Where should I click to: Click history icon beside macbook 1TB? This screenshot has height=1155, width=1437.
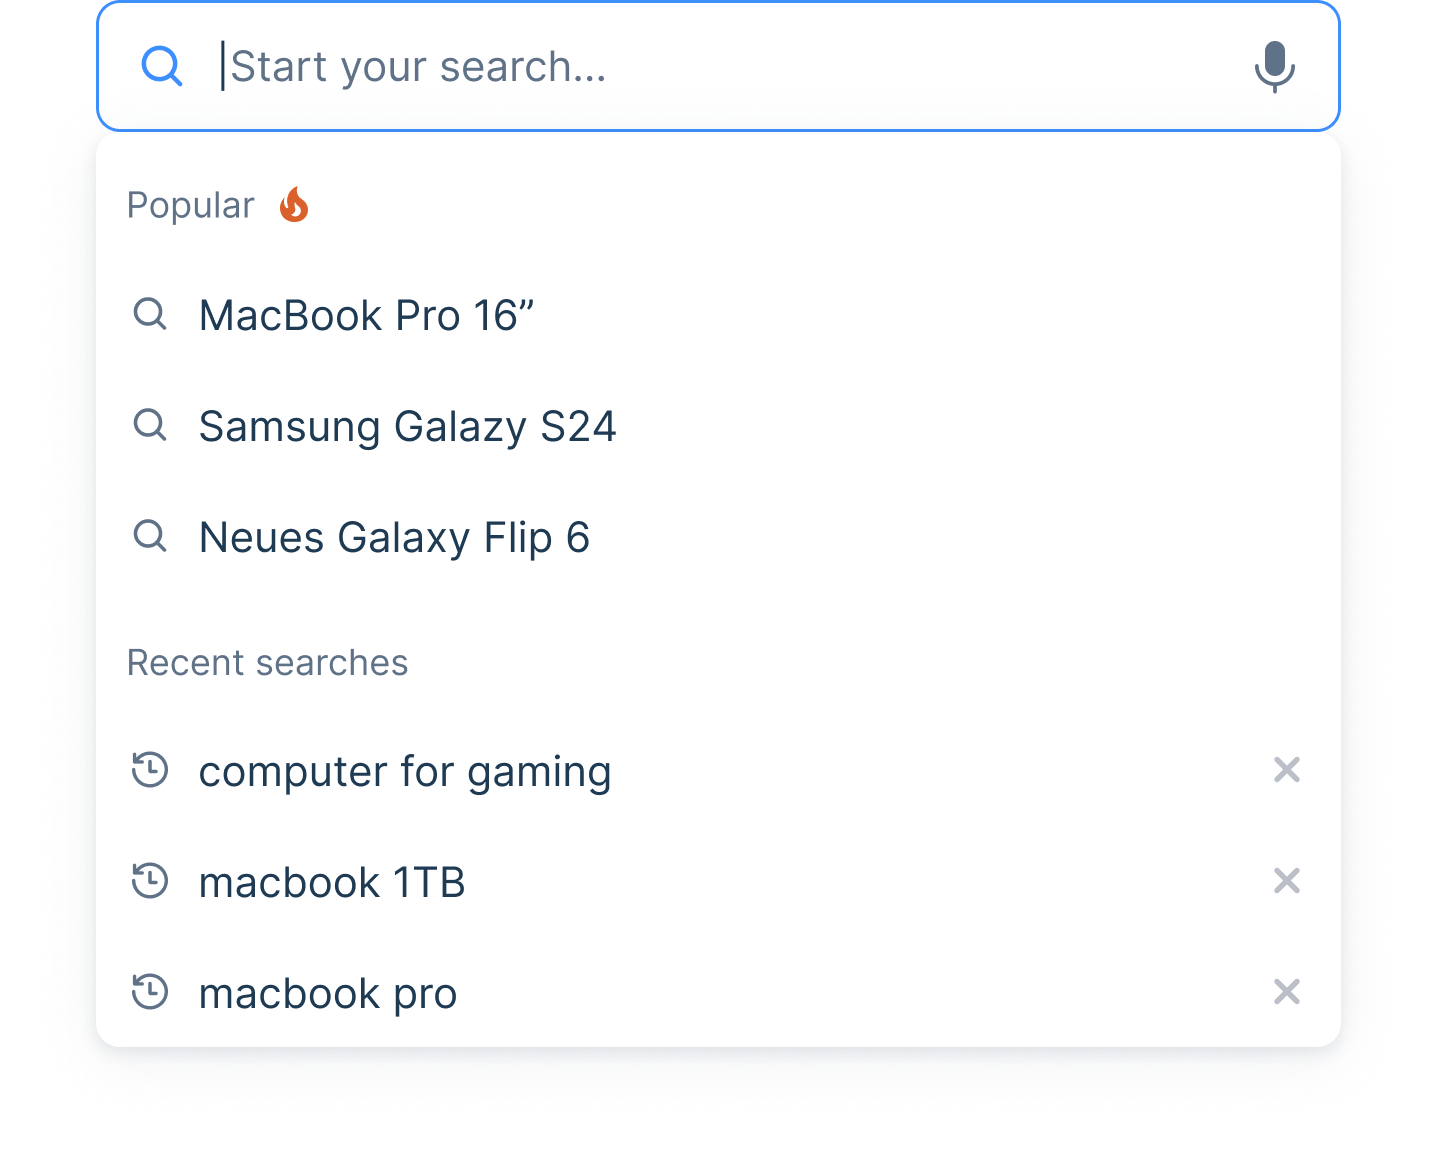coord(150,881)
